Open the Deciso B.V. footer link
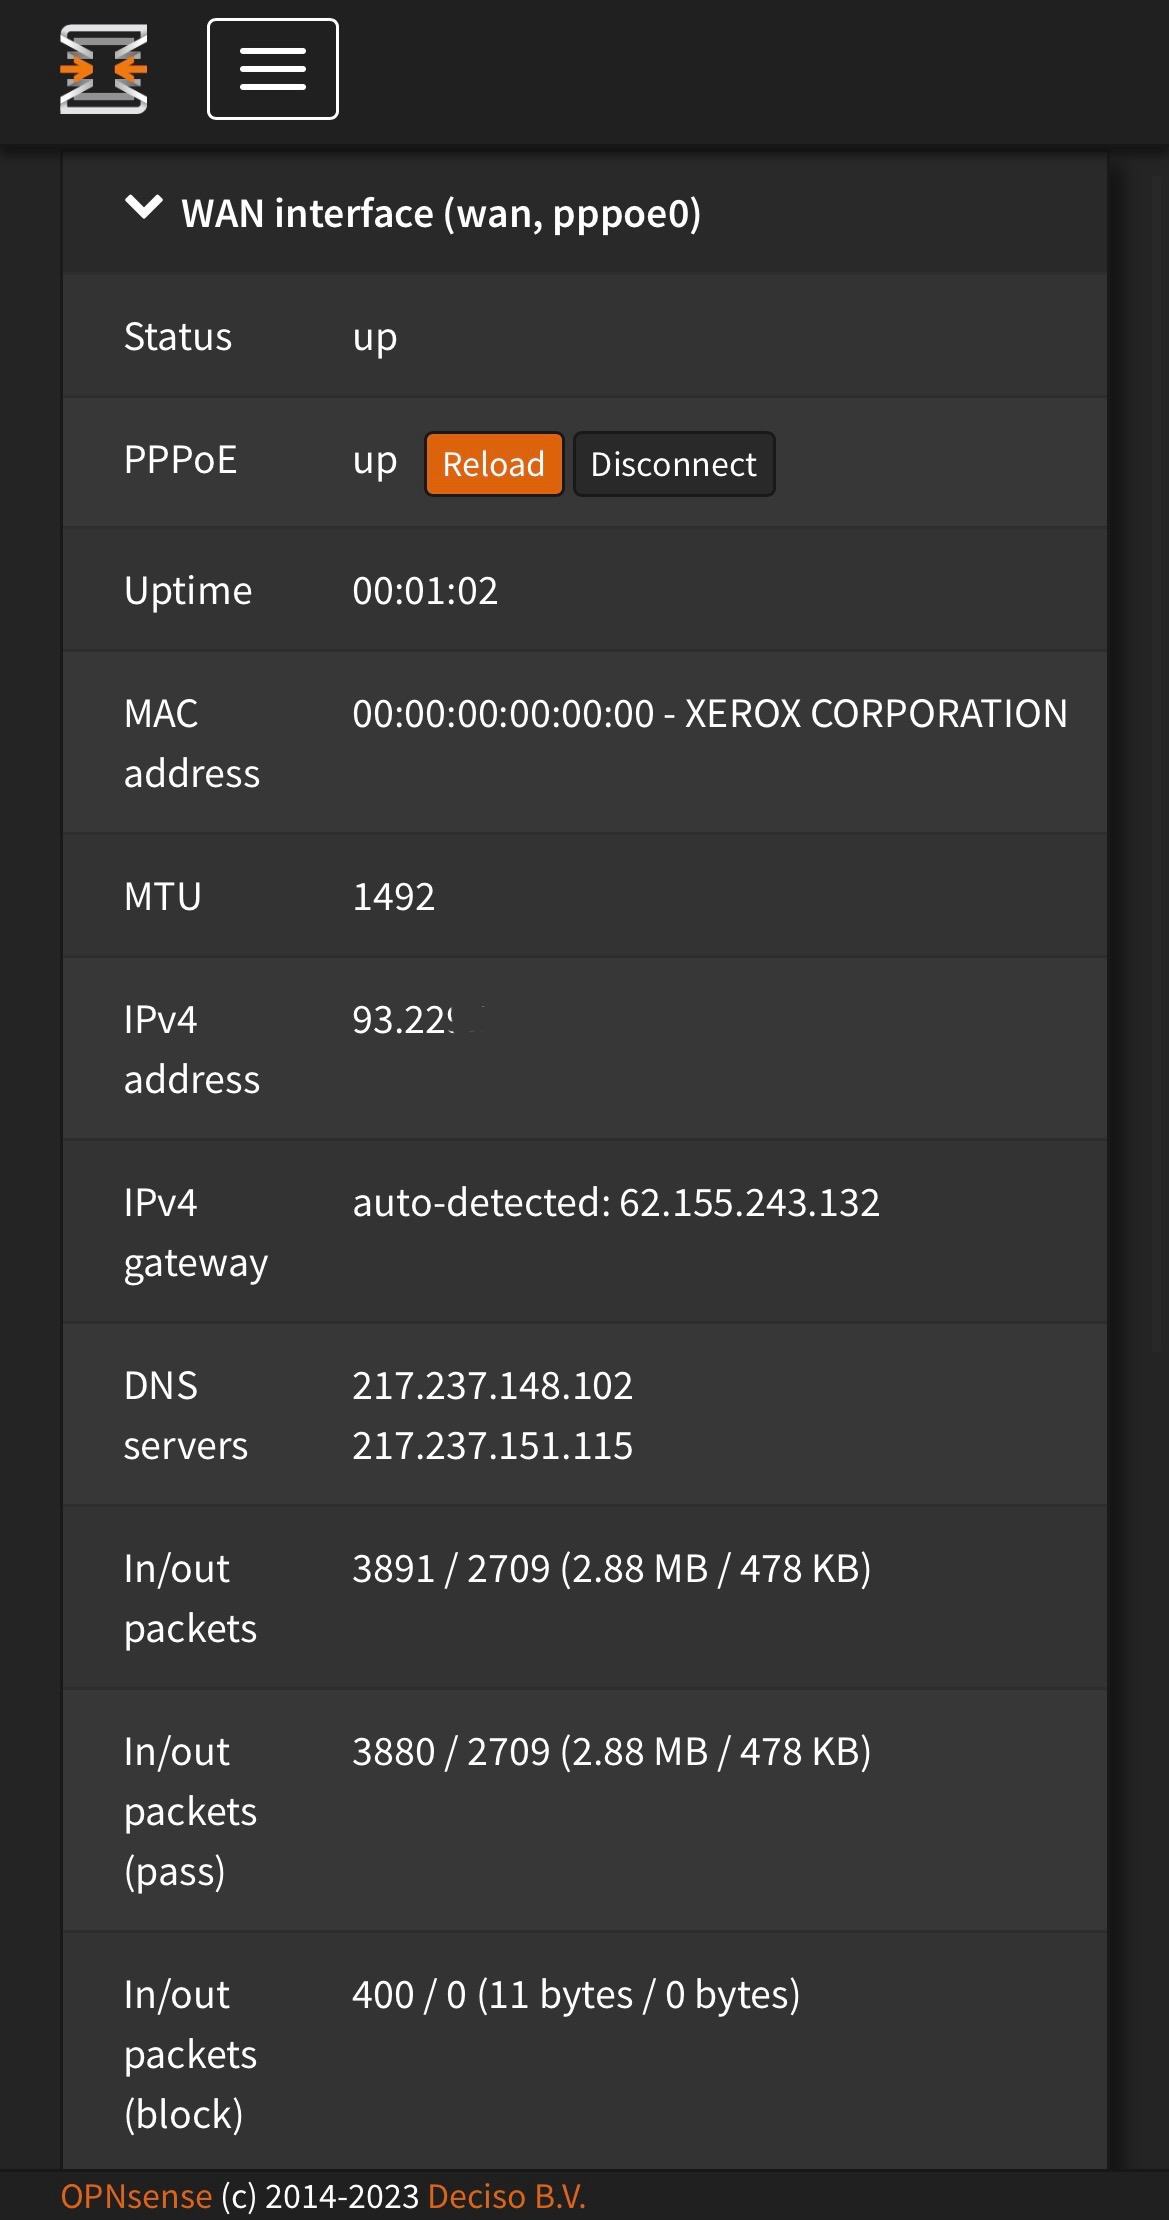Screen dimensions: 1169x2220 click(507, 2196)
